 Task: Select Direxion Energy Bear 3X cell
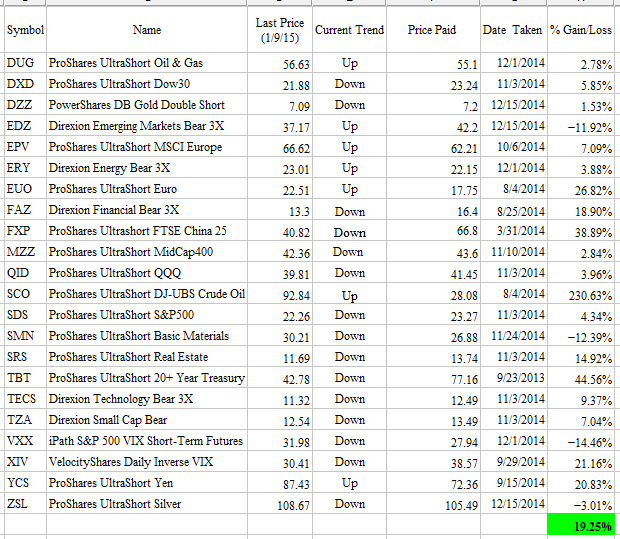coord(147,167)
